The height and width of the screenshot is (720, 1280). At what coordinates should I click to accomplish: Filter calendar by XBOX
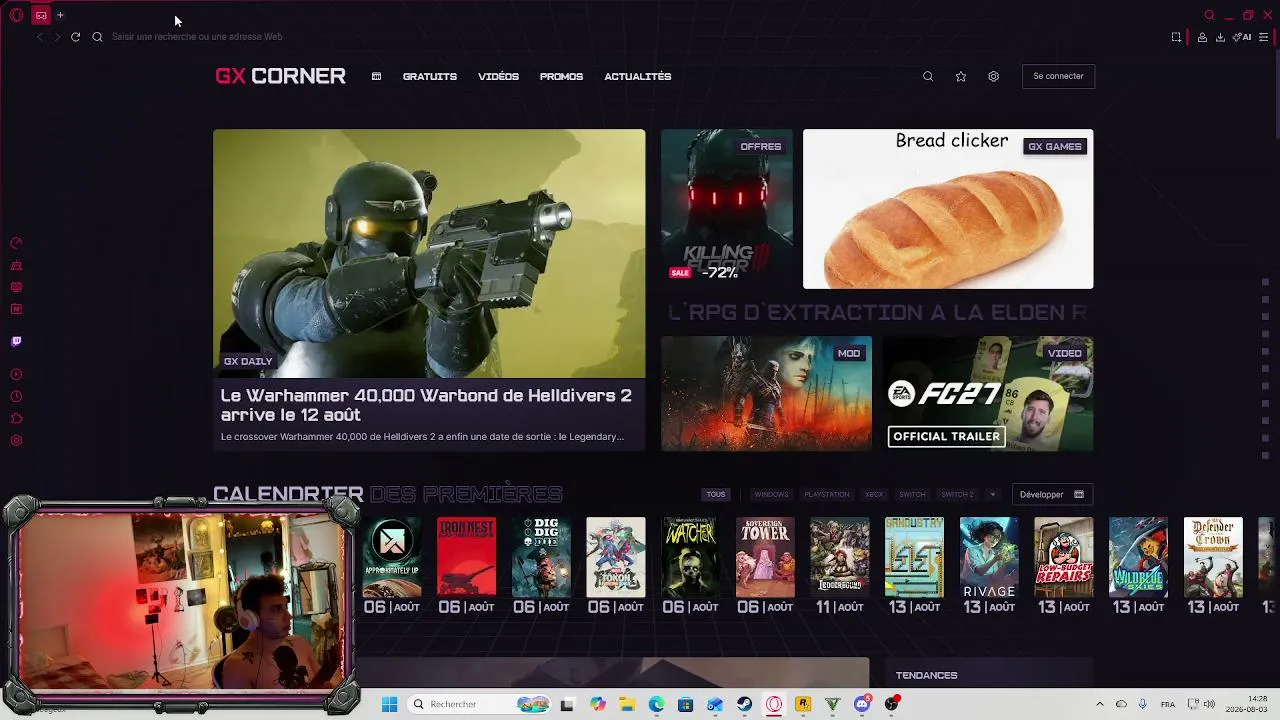[874, 494]
